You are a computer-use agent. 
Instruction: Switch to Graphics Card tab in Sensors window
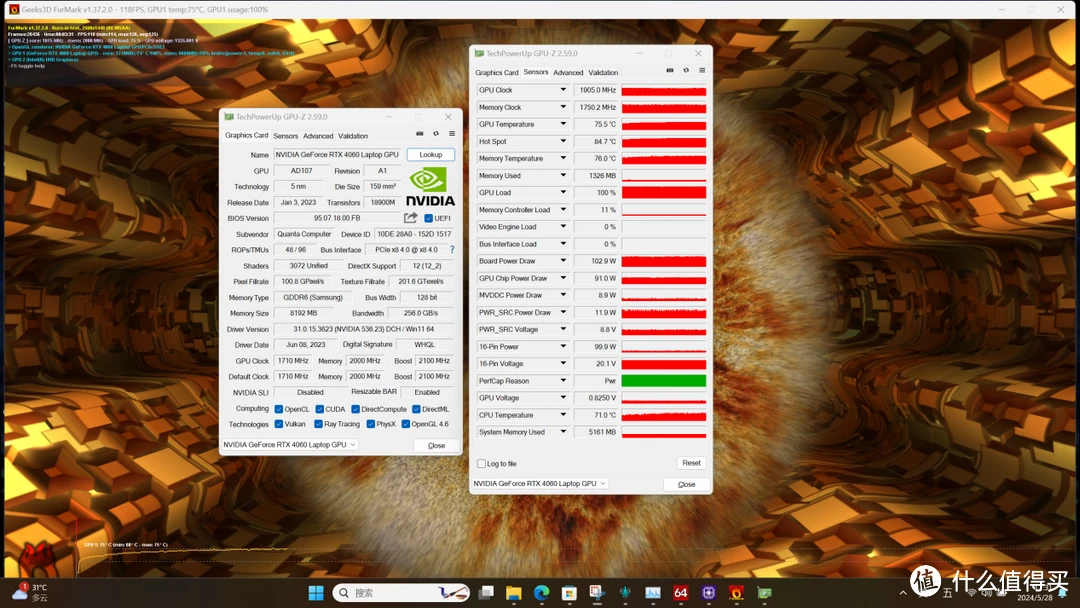coord(497,72)
